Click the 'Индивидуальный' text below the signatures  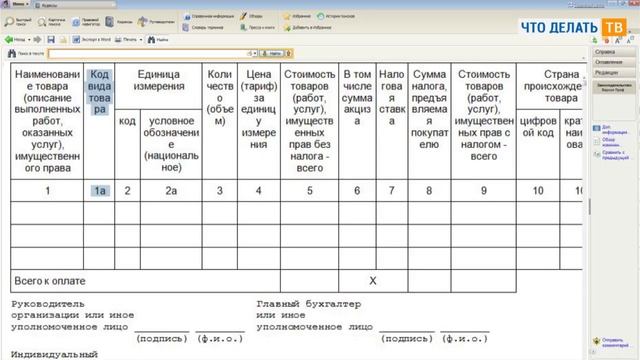[54, 355]
